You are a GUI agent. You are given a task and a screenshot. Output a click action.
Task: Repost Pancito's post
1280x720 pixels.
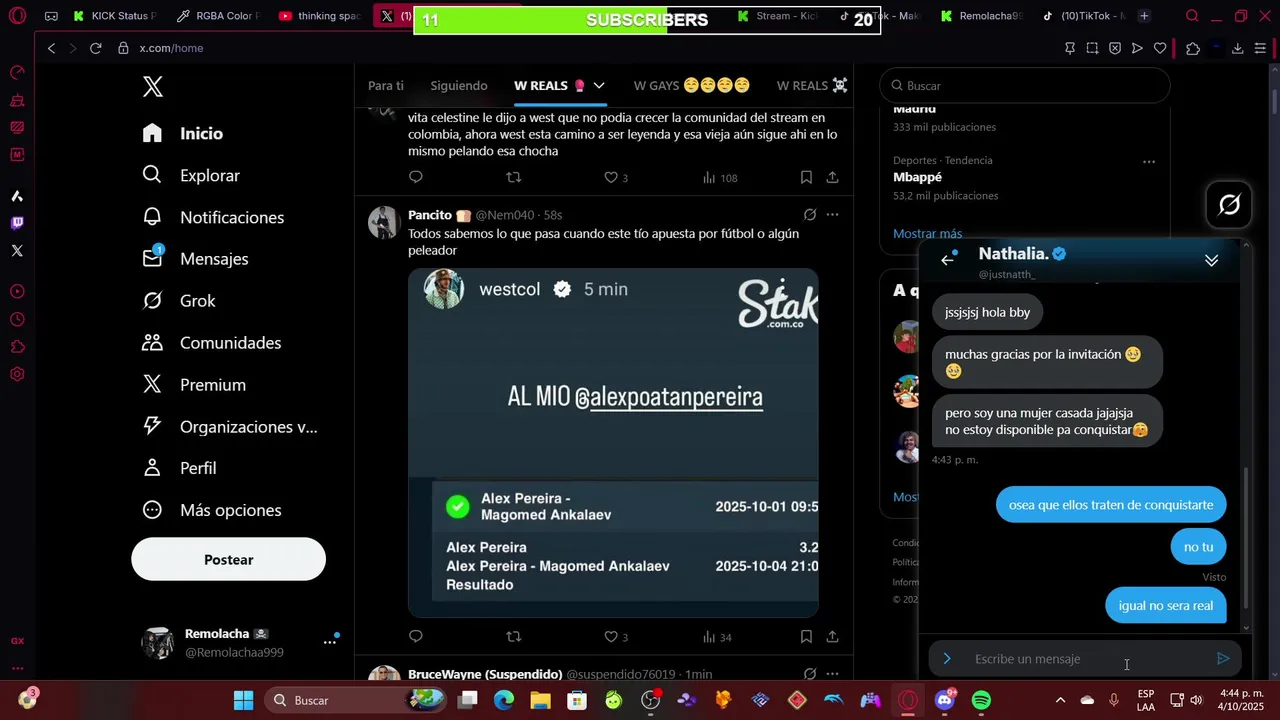point(513,637)
